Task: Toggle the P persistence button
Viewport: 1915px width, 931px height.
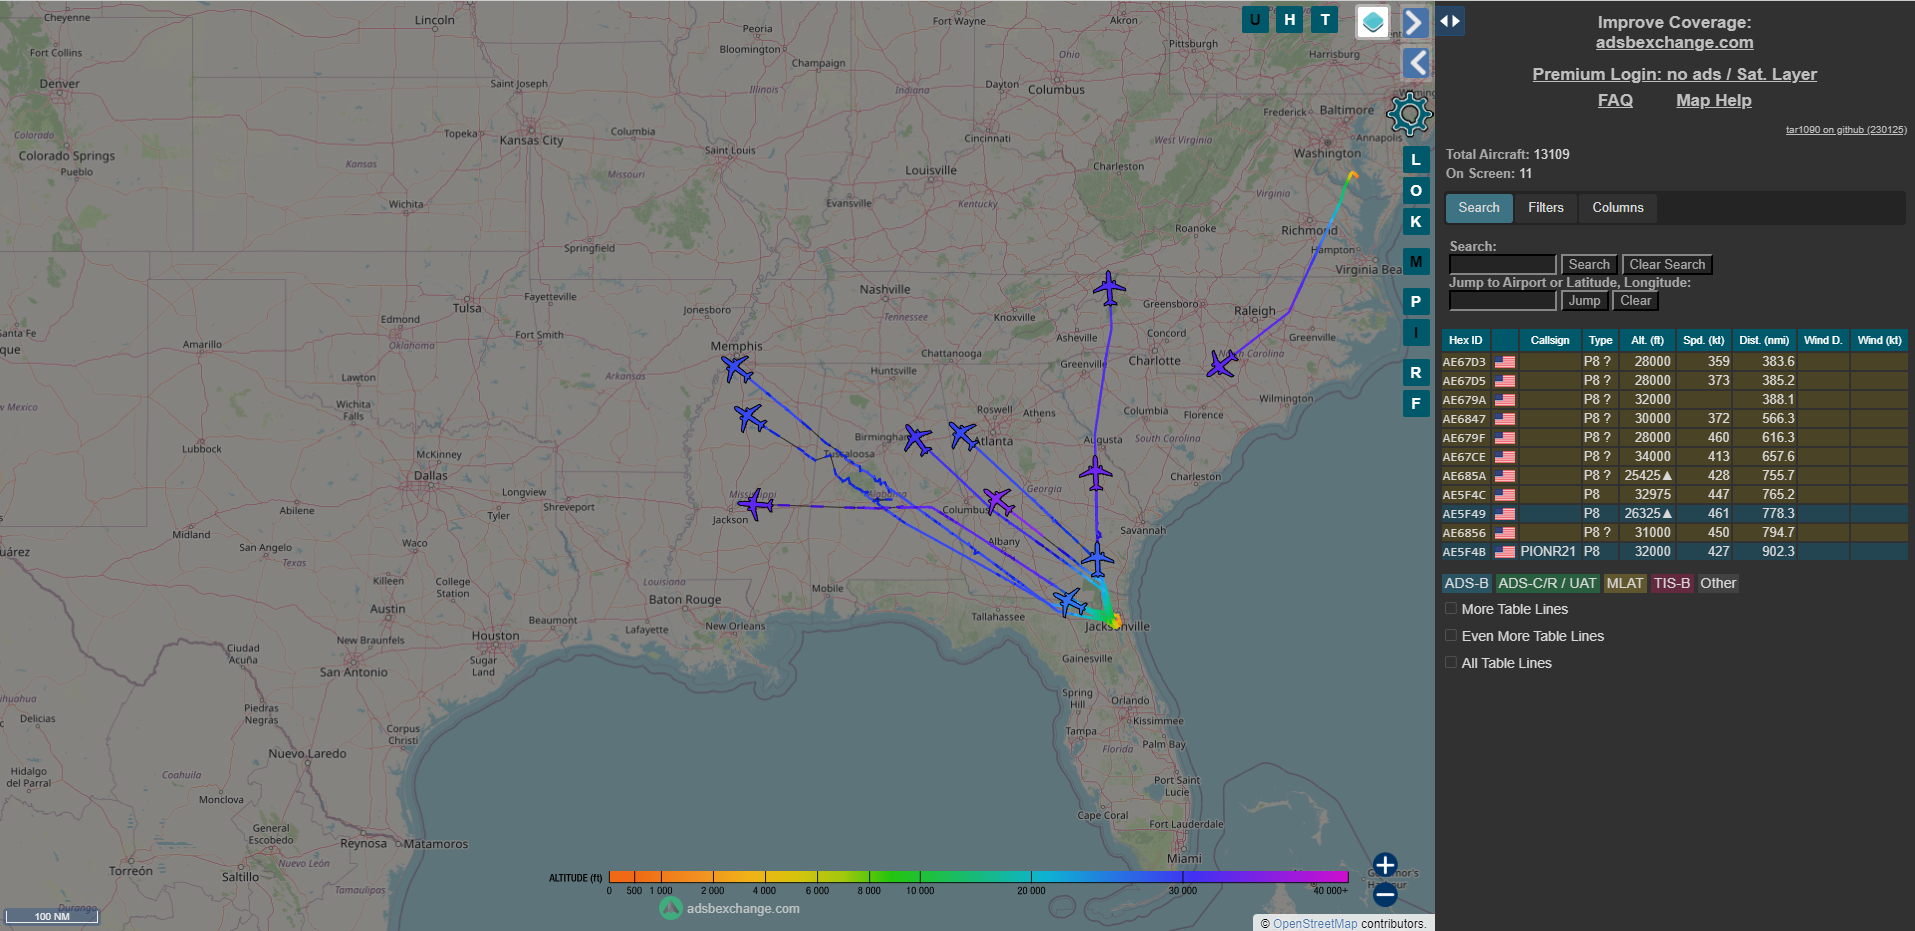Action: 1416,302
